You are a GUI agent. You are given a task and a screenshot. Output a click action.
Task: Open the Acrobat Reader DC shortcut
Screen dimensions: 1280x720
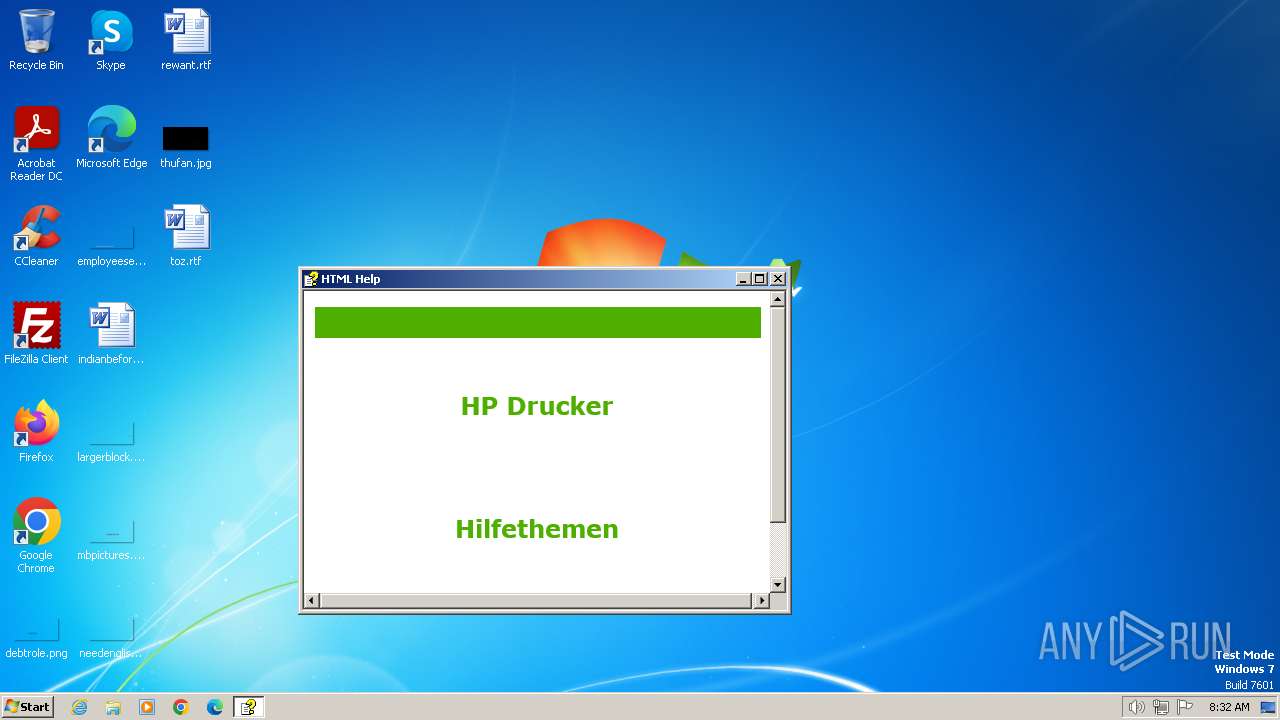coord(36,143)
